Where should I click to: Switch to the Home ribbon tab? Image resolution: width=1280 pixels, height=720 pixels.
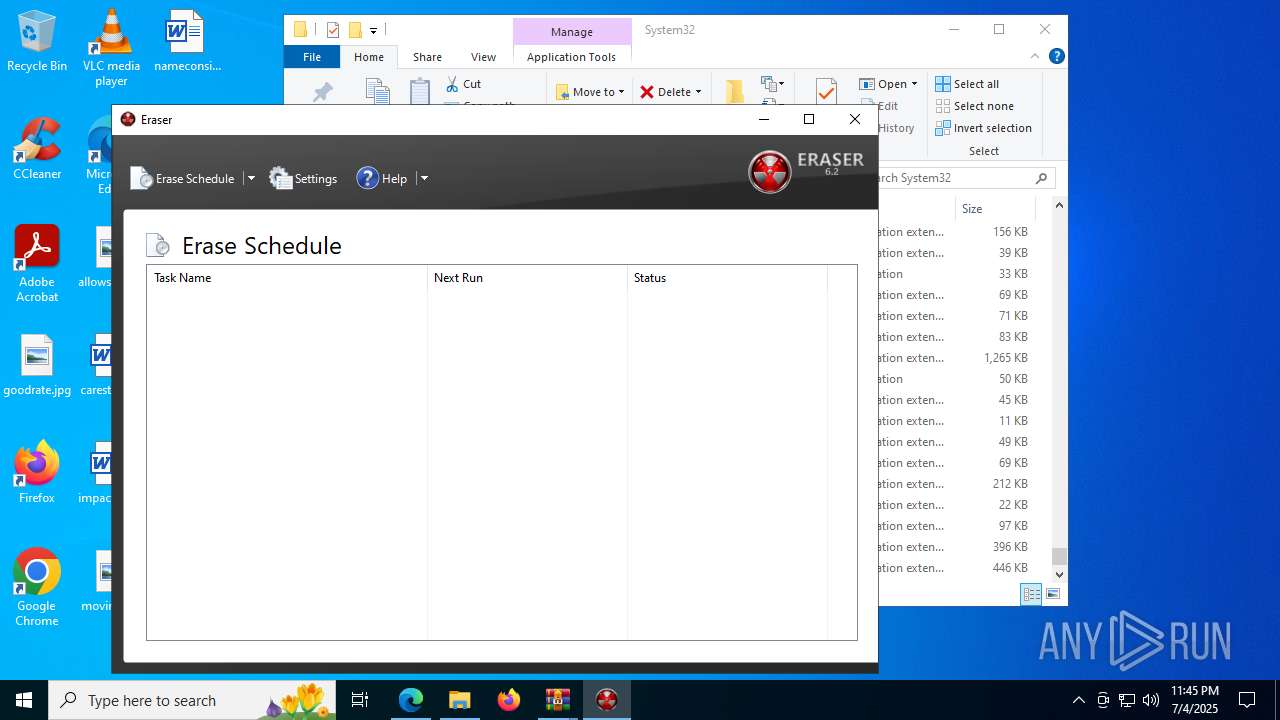(x=369, y=57)
